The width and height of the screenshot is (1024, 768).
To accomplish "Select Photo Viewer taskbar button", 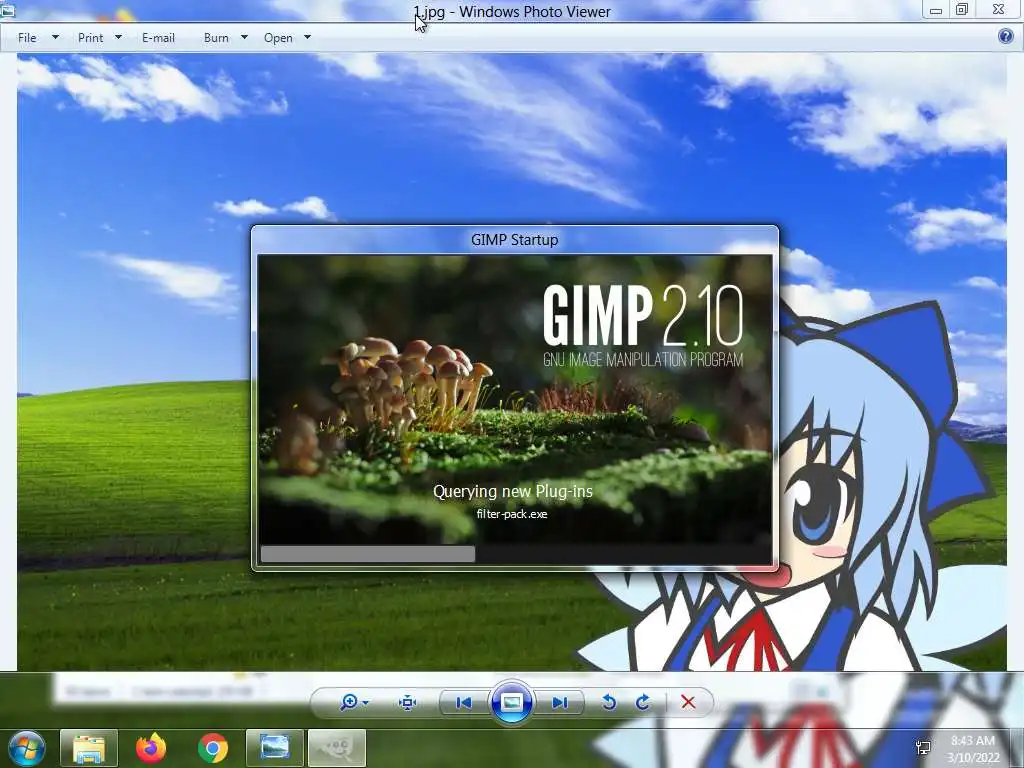I will tap(274, 748).
